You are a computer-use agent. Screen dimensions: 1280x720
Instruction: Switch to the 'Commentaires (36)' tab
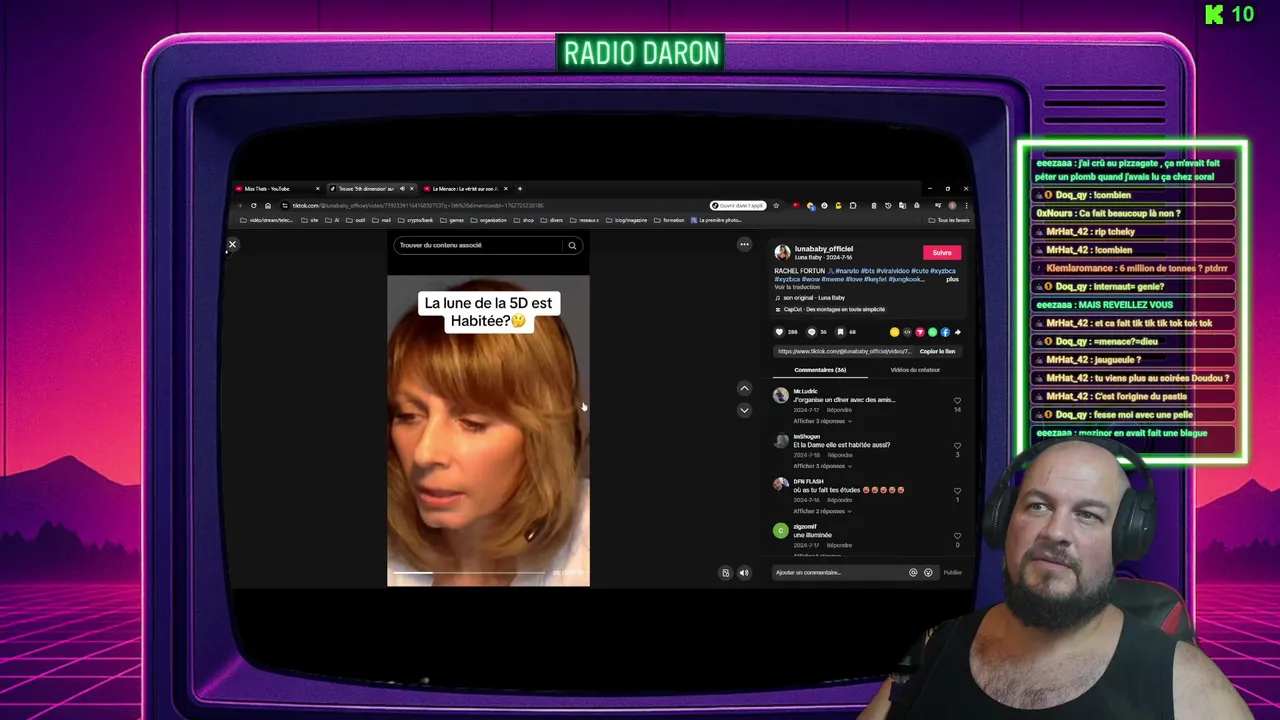click(x=820, y=370)
